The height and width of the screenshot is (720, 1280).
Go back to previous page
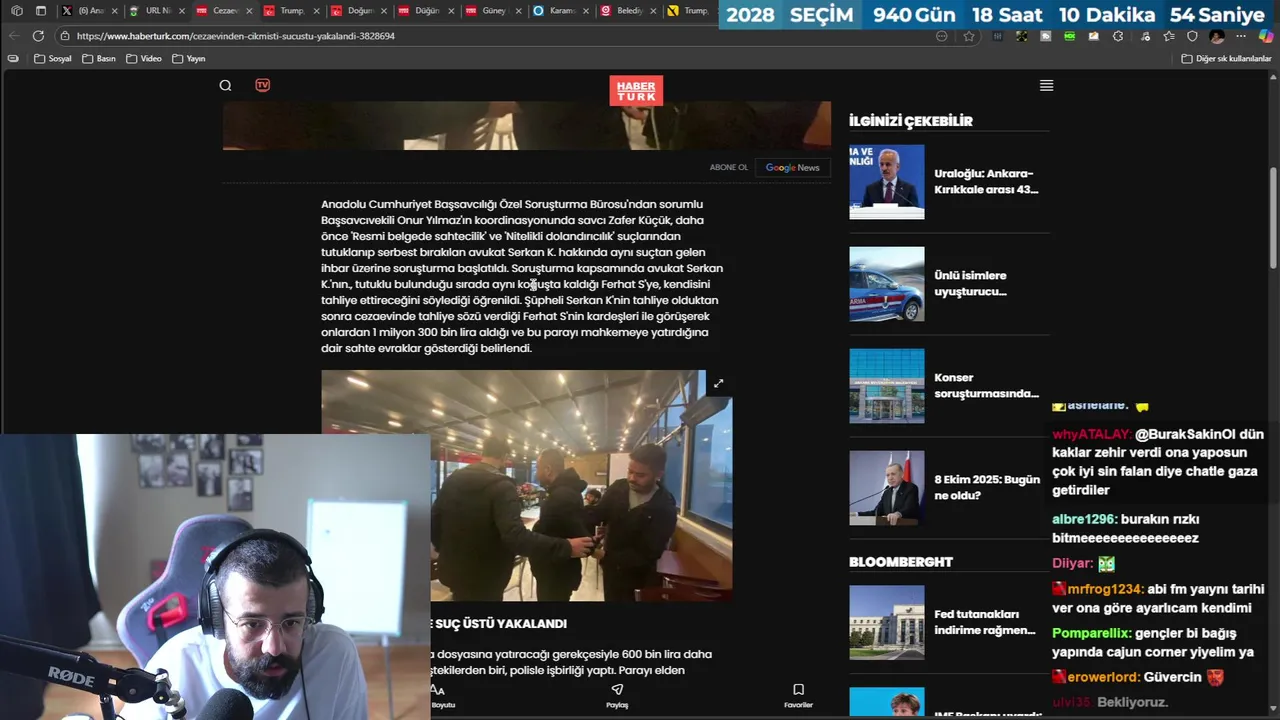pyautogui.click(x=14, y=36)
